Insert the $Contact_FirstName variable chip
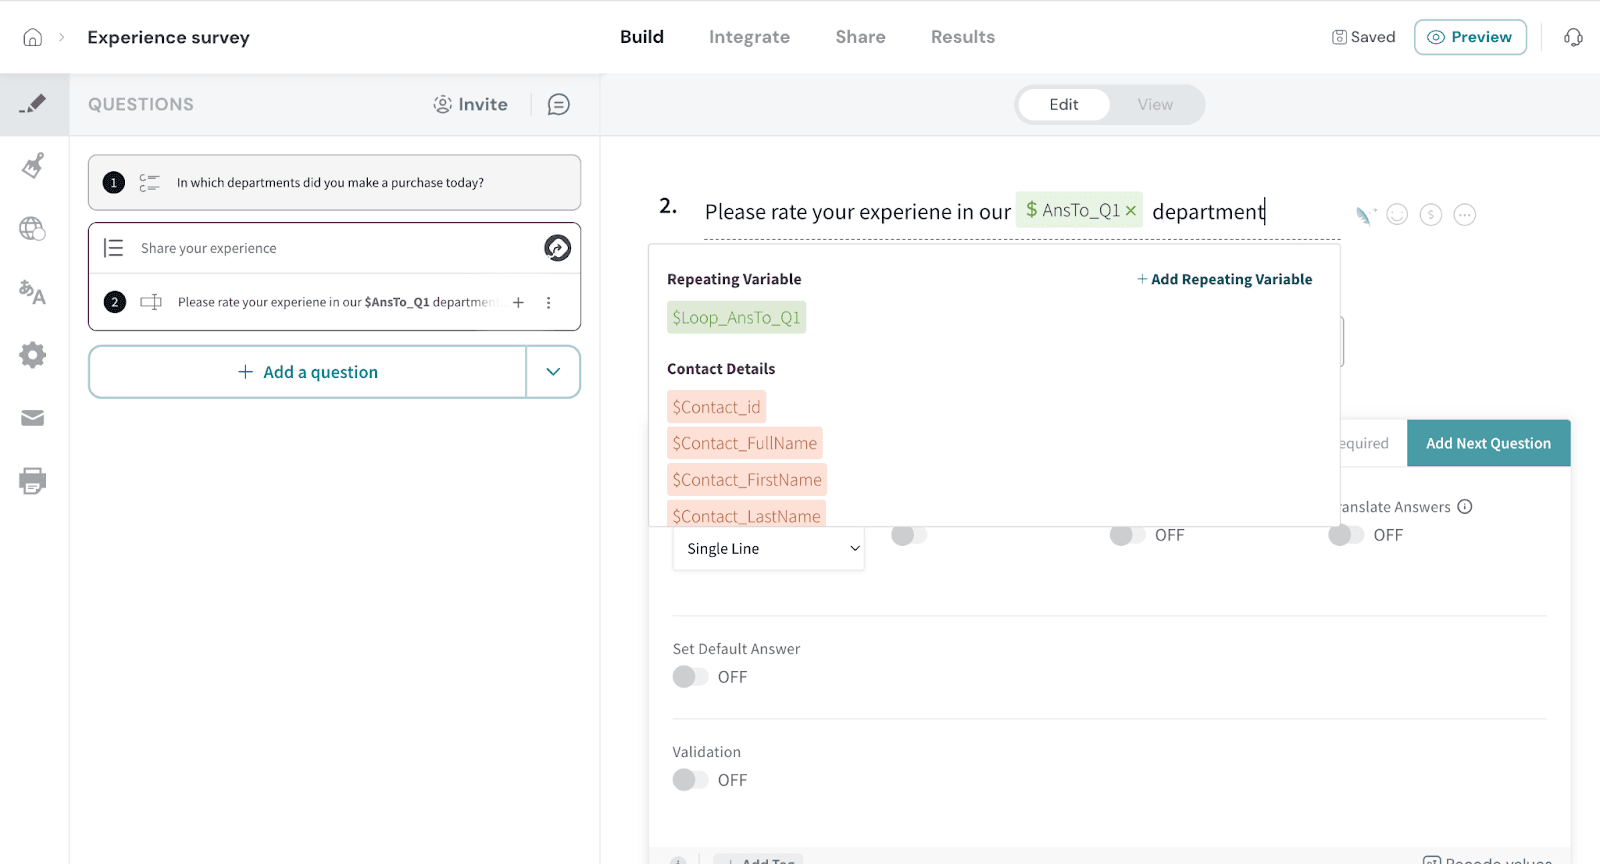Viewport: 1600px width, 864px height. pos(747,480)
